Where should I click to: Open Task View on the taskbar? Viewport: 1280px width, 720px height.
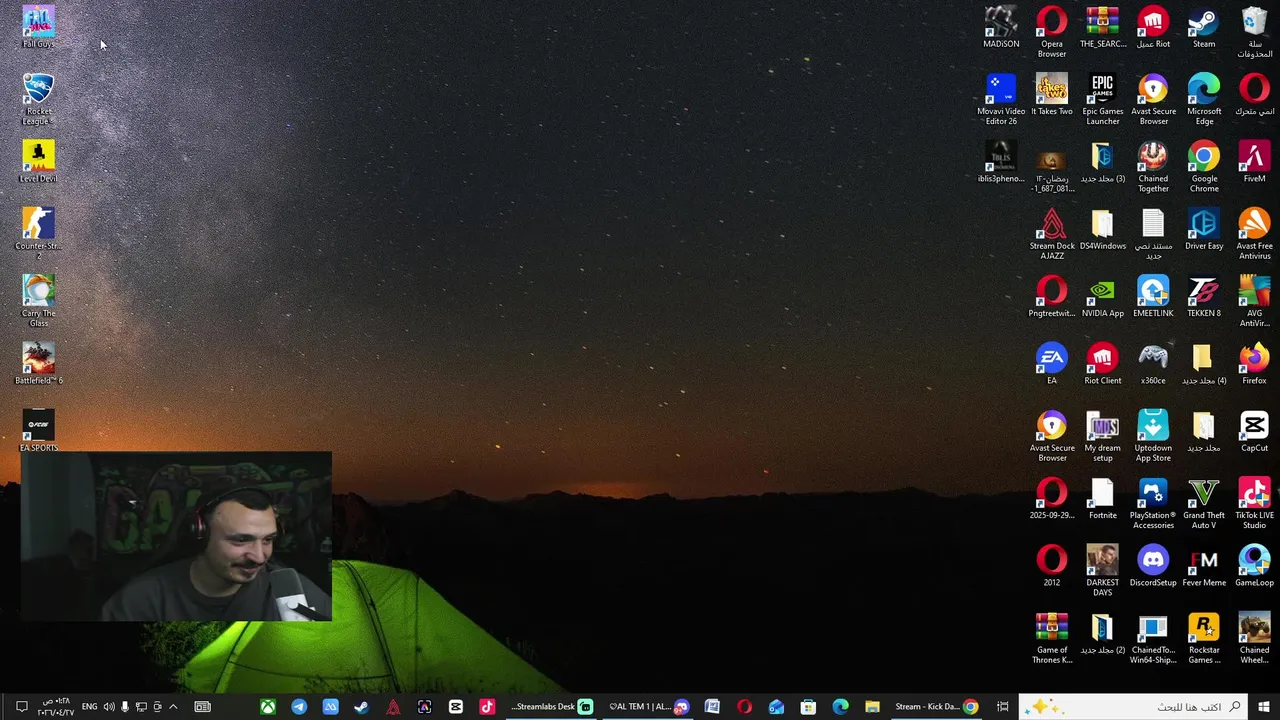click(x=1003, y=707)
